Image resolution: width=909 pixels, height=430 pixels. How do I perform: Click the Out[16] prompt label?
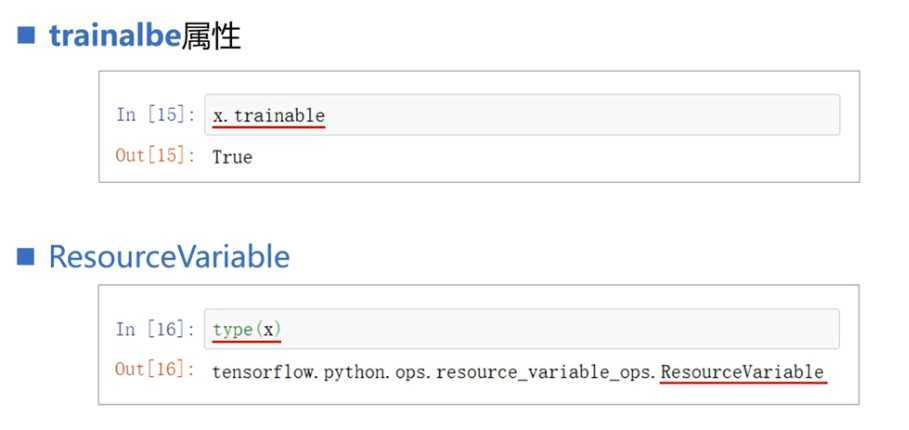coord(155,370)
